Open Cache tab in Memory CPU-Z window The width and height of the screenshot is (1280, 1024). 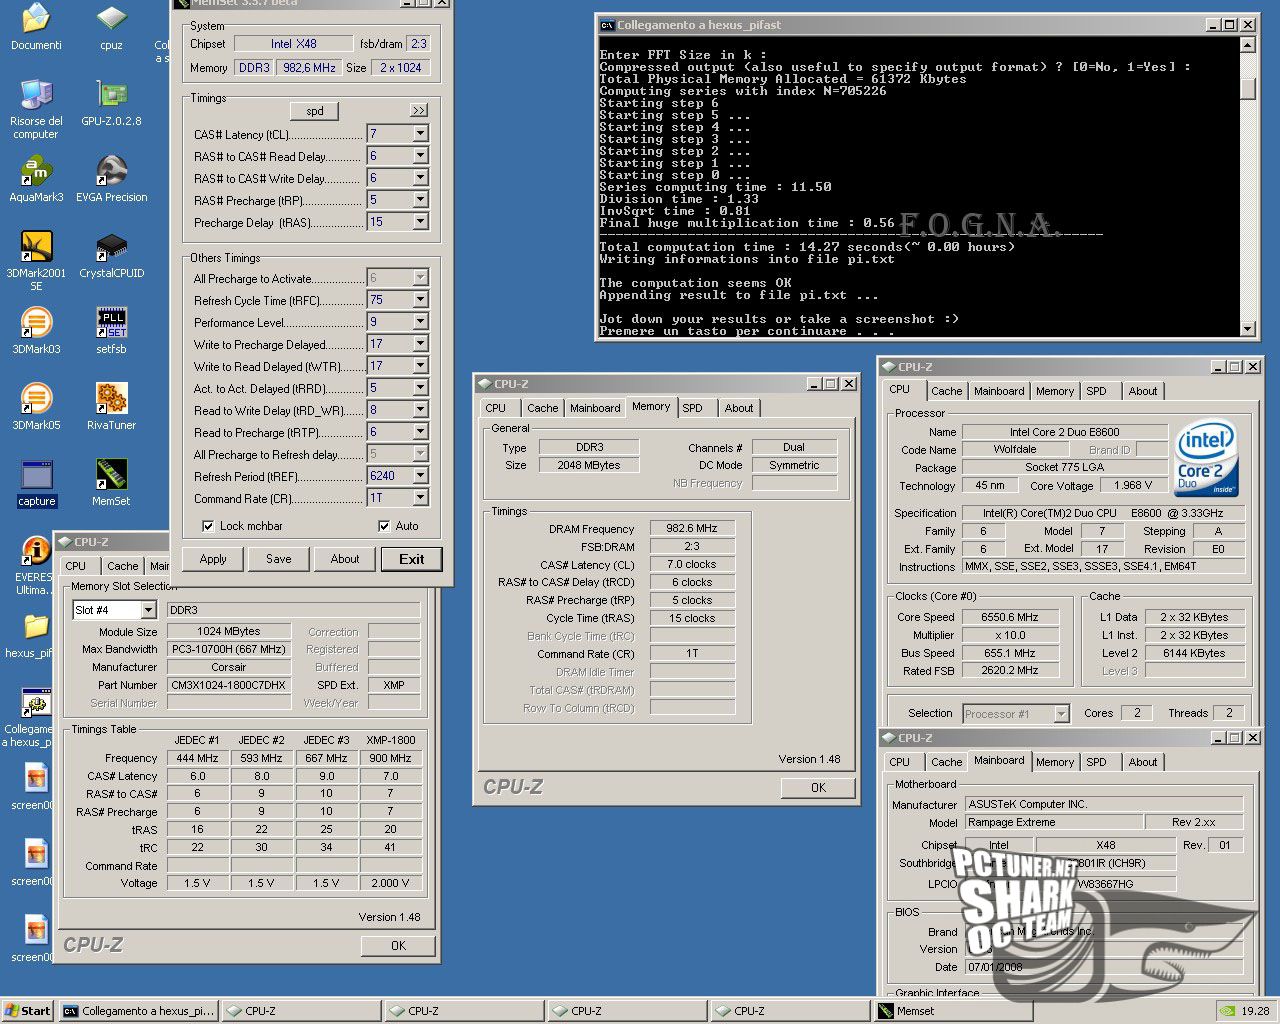coord(543,408)
